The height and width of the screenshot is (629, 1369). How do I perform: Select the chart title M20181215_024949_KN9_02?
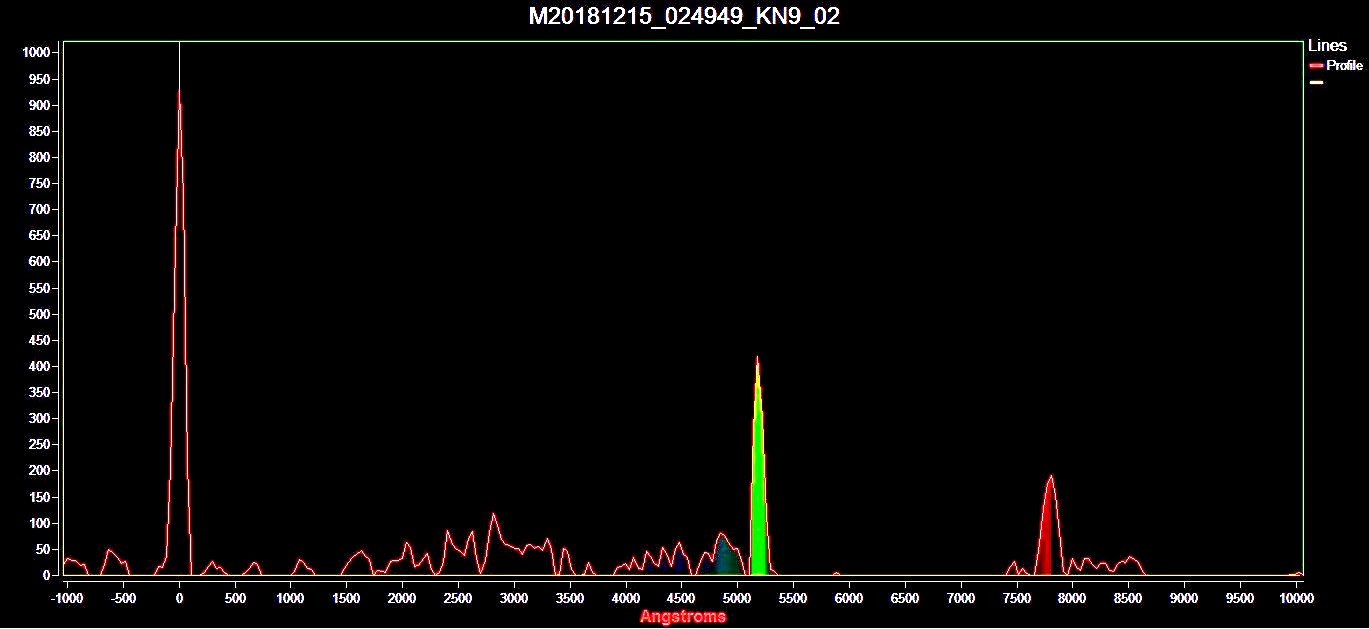(684, 17)
